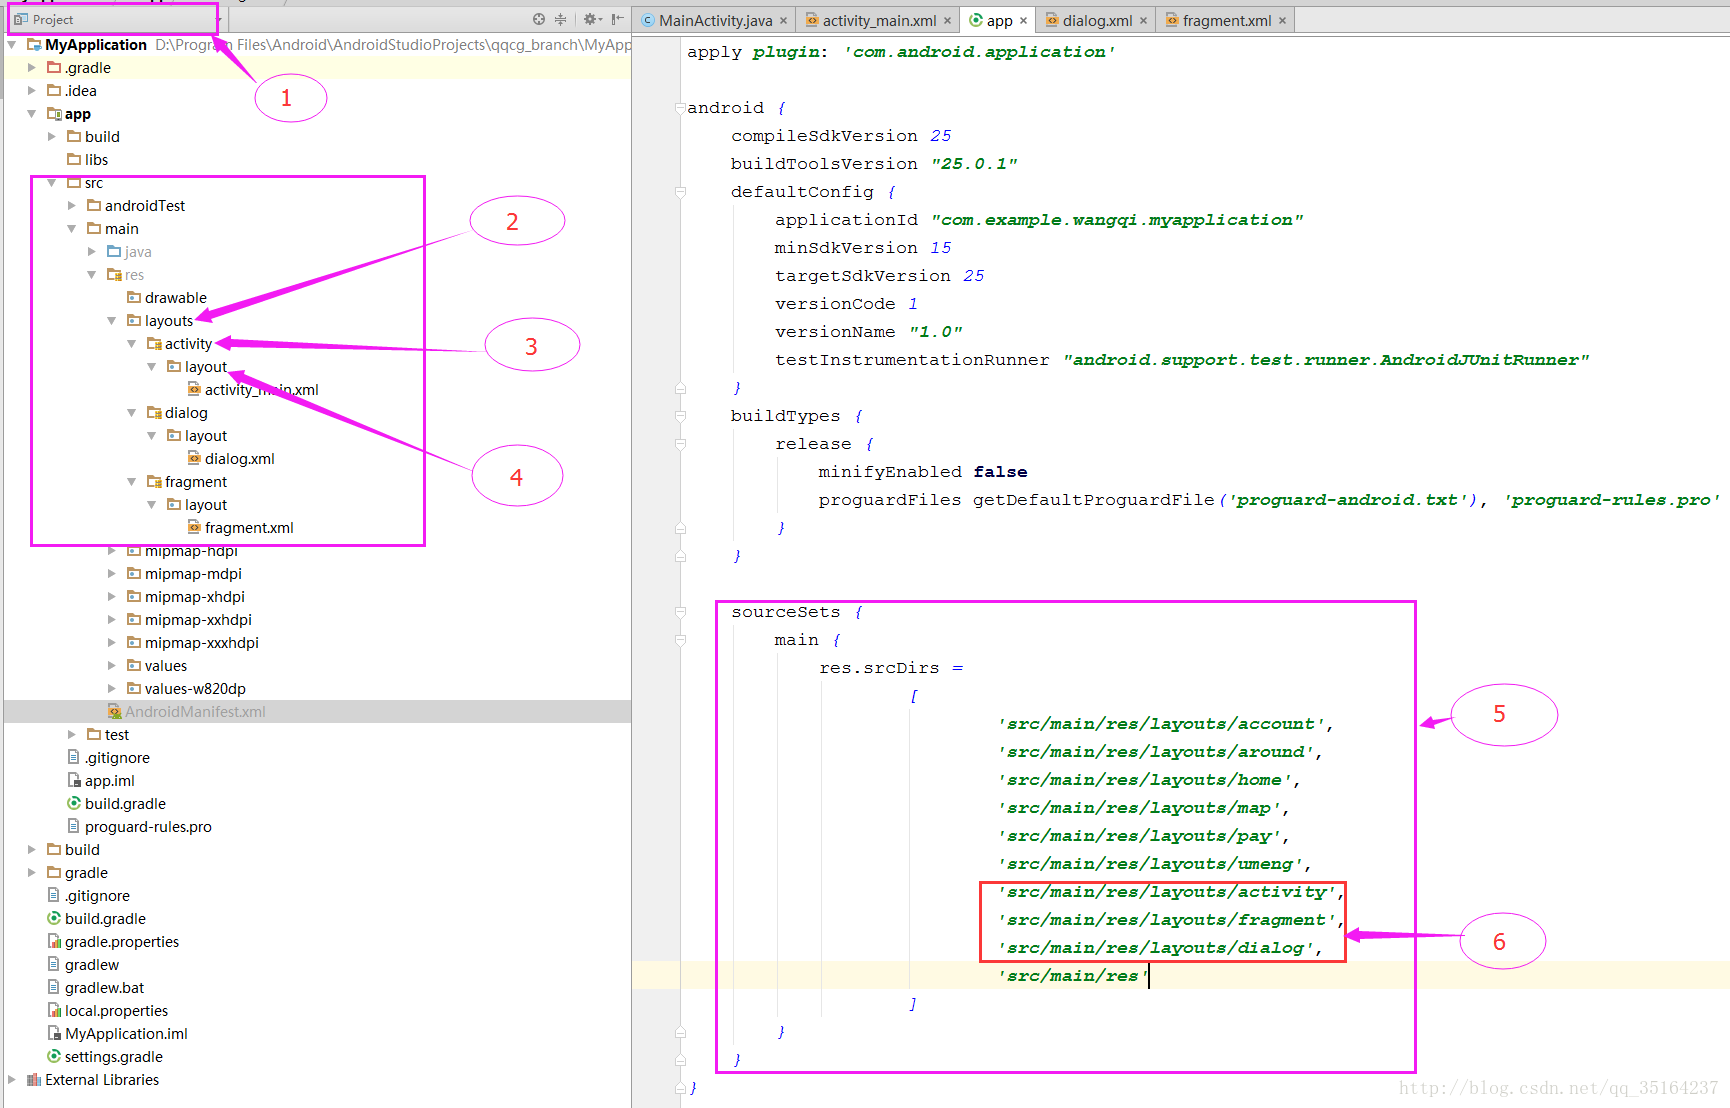Collapse the MyApplication root node
The image size is (1730, 1108).
12,44
